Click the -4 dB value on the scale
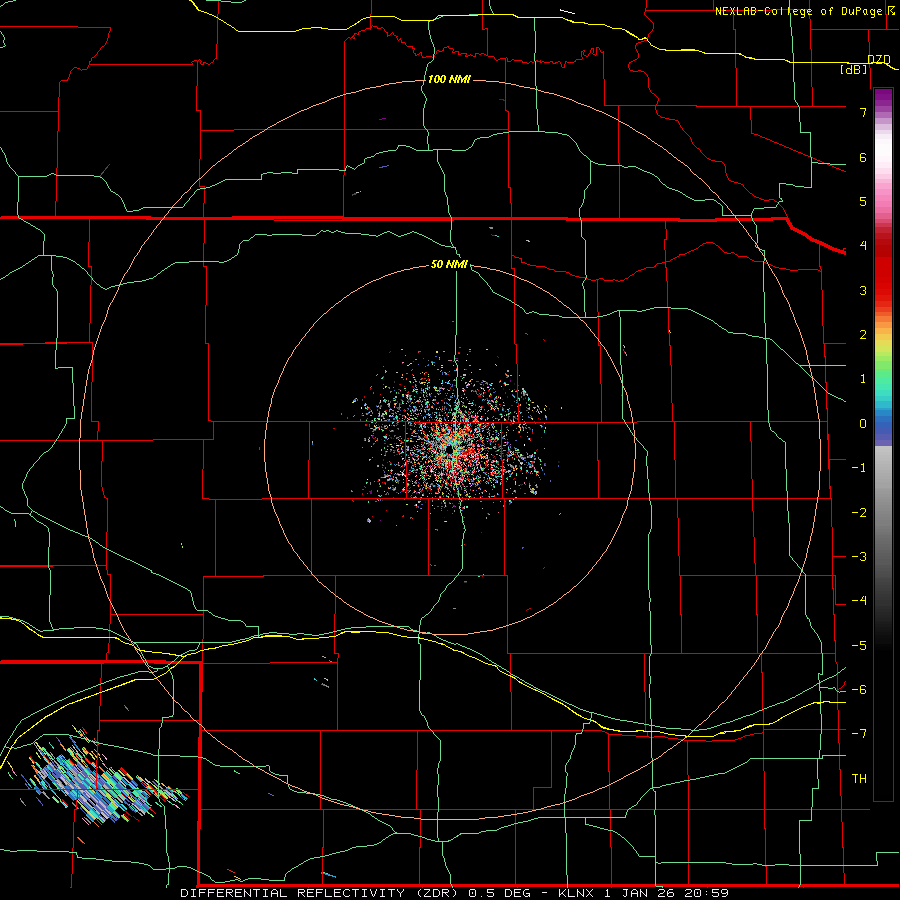The height and width of the screenshot is (900, 900). [859, 601]
